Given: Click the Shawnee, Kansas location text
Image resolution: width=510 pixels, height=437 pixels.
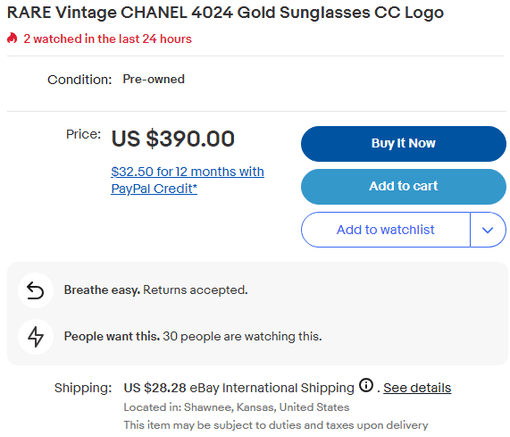Looking at the screenshot, I should (x=236, y=407).
